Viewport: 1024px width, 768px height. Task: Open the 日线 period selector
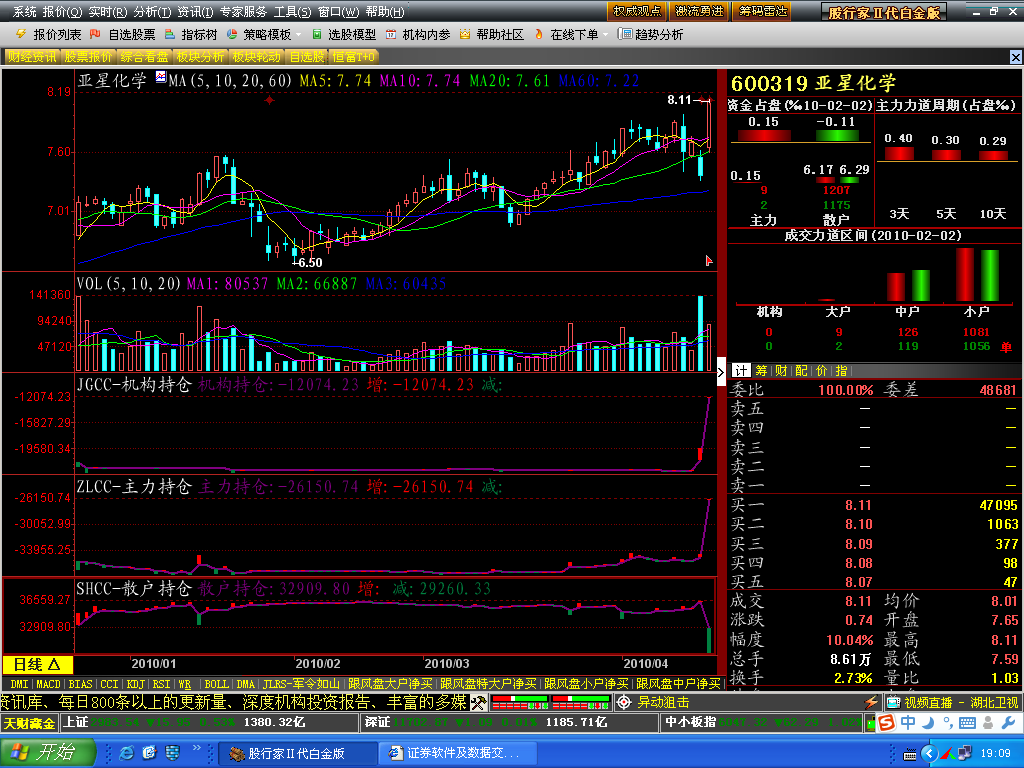pos(37,664)
